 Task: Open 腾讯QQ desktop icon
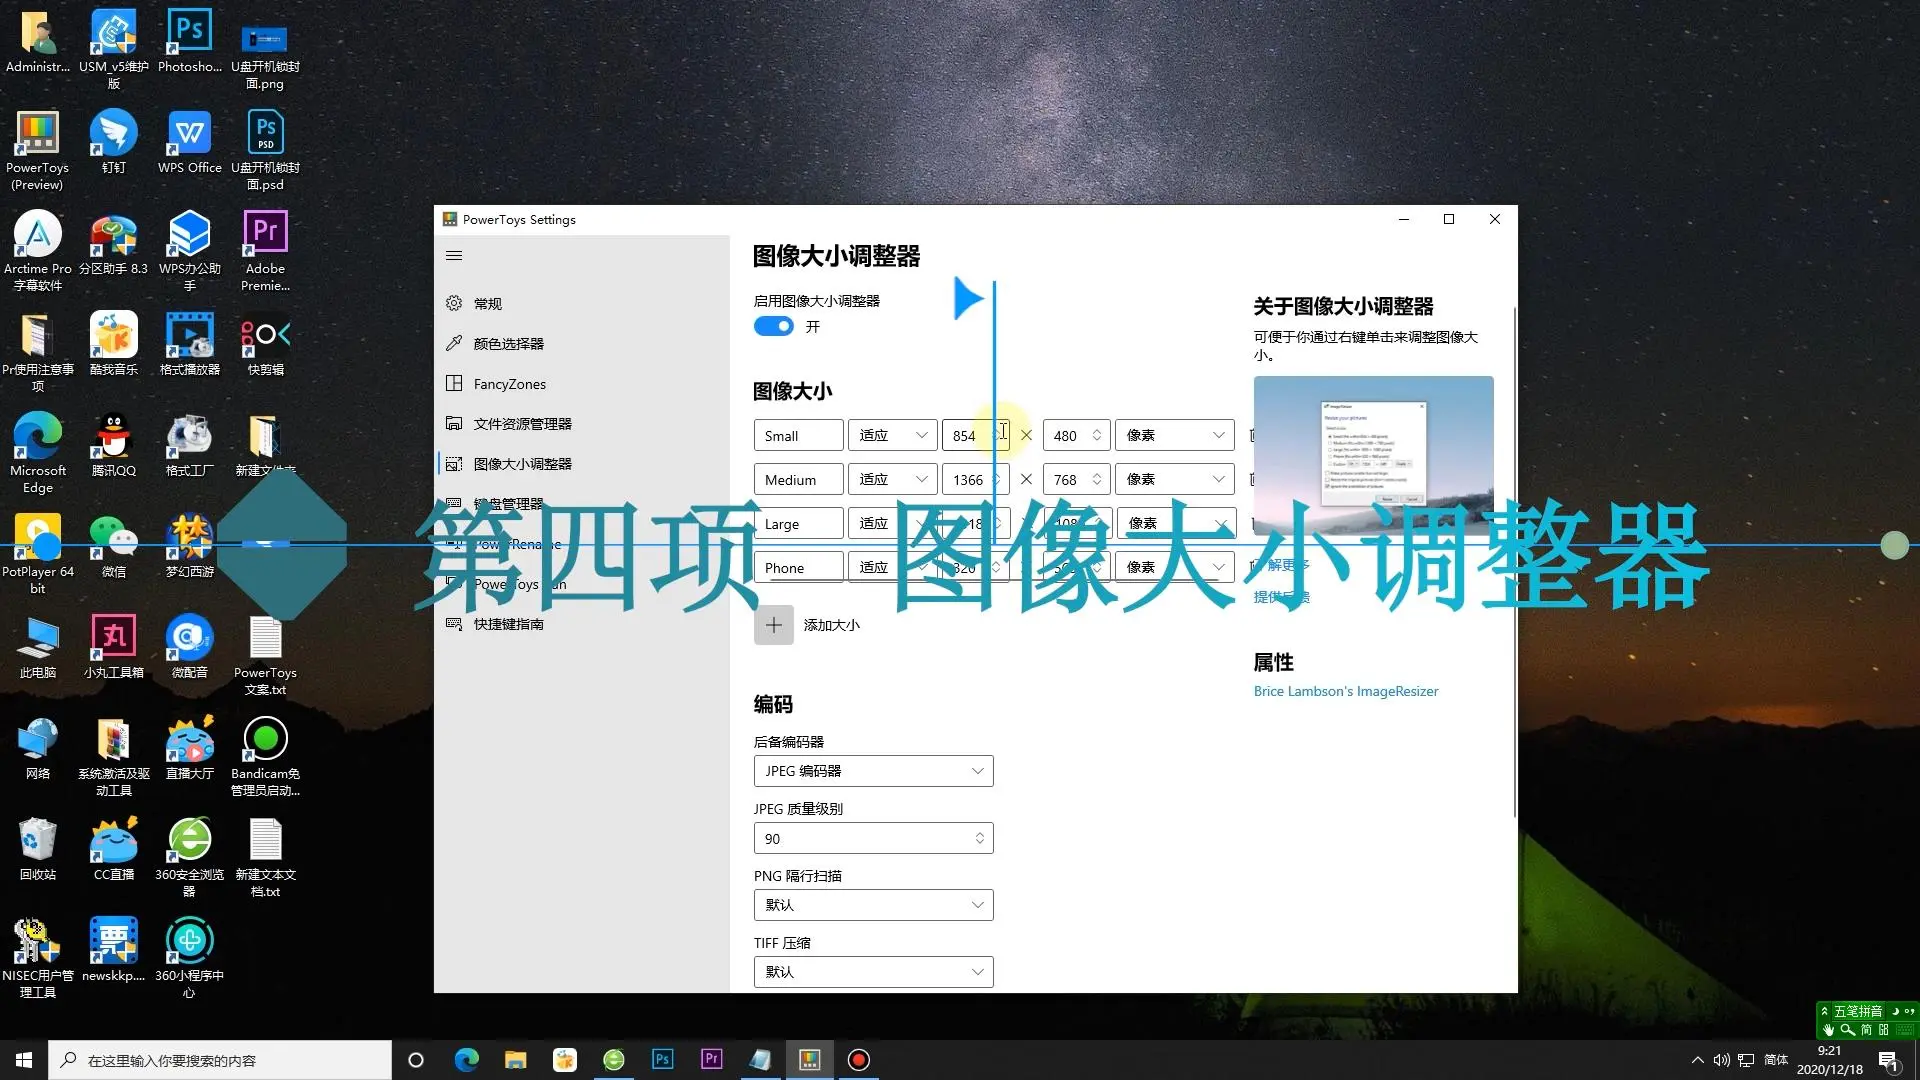coord(114,445)
